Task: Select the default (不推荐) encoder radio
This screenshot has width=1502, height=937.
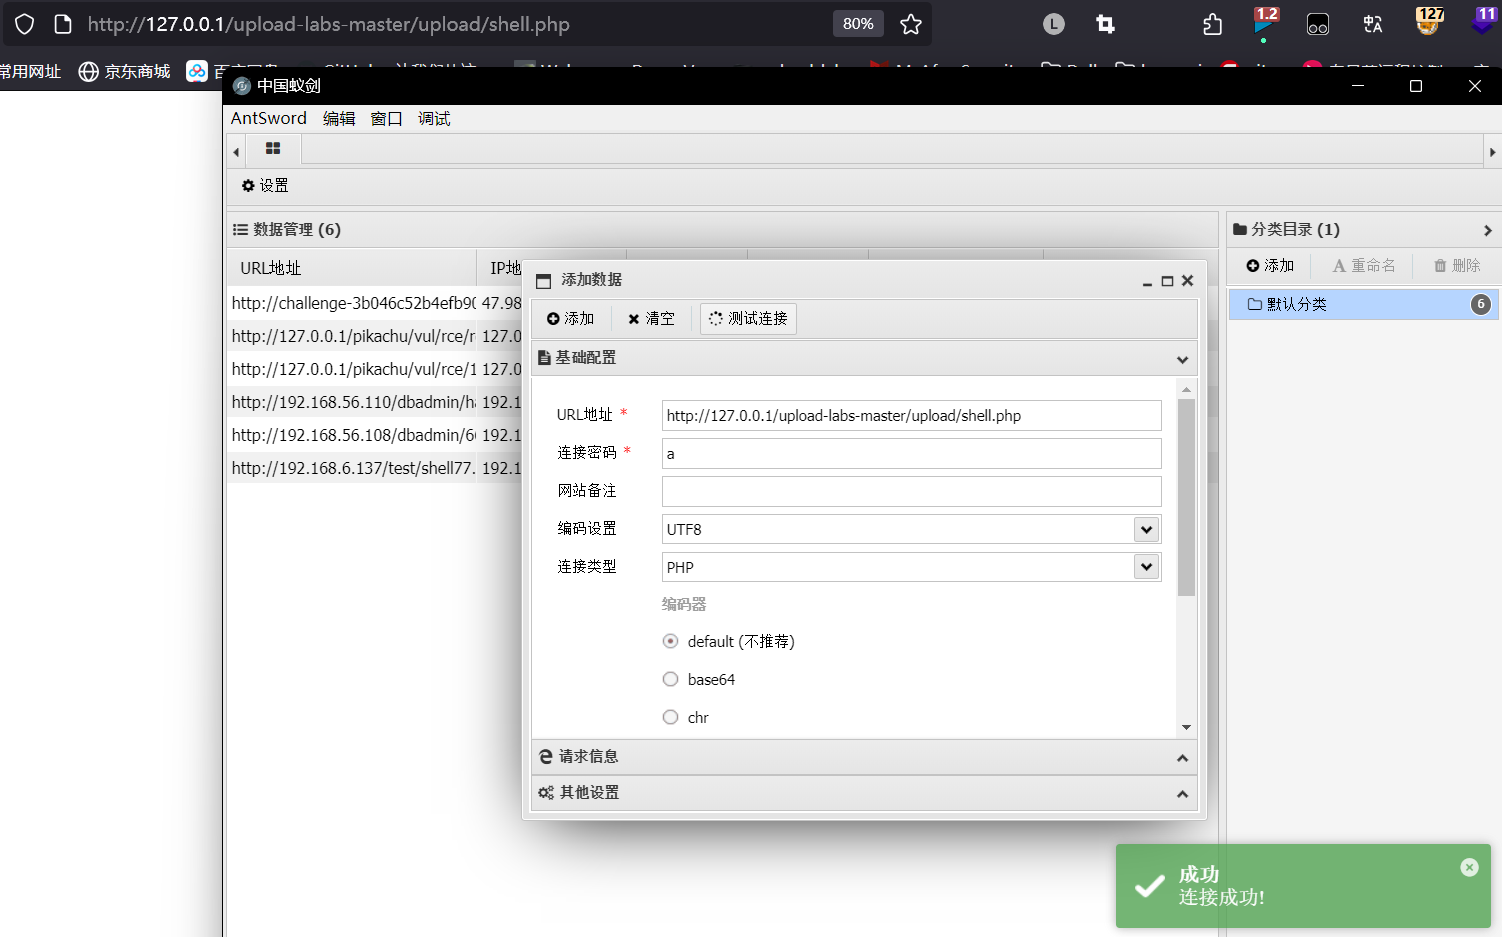Action: (671, 641)
